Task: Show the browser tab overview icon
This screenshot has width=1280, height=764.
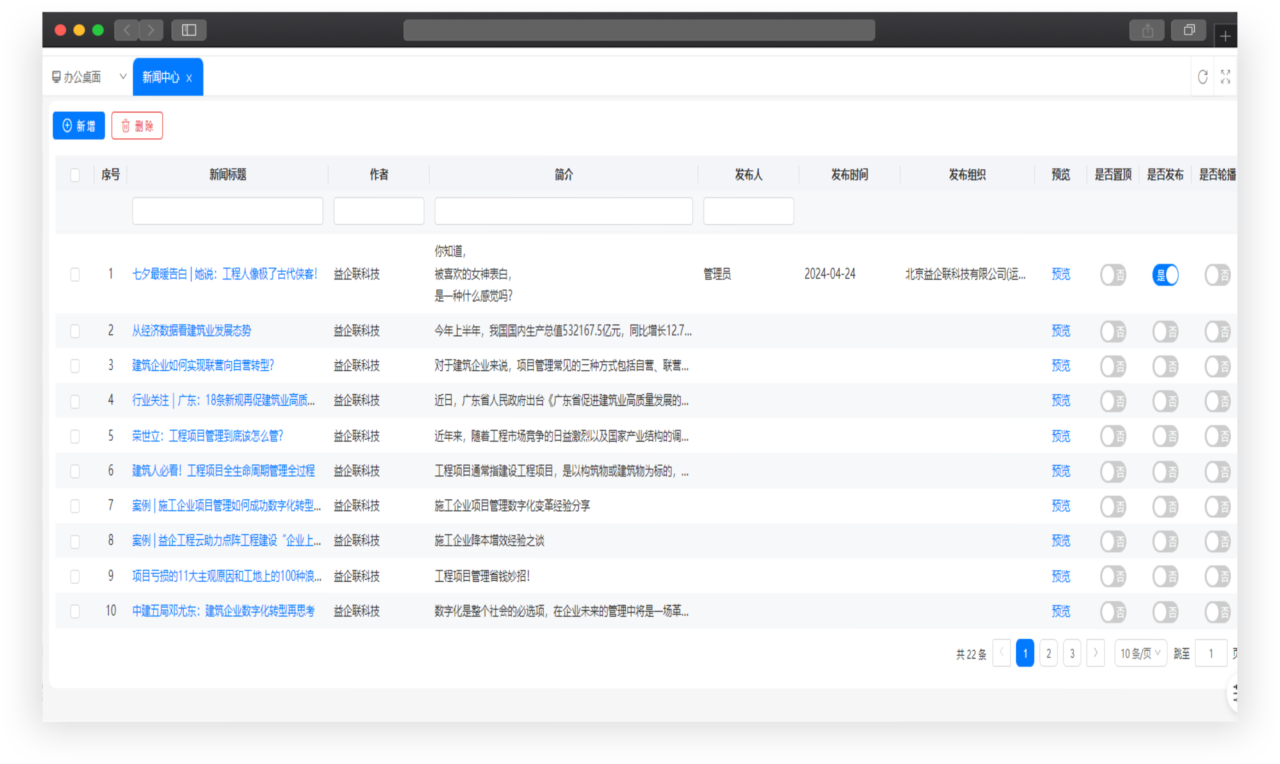Action: point(1189,30)
